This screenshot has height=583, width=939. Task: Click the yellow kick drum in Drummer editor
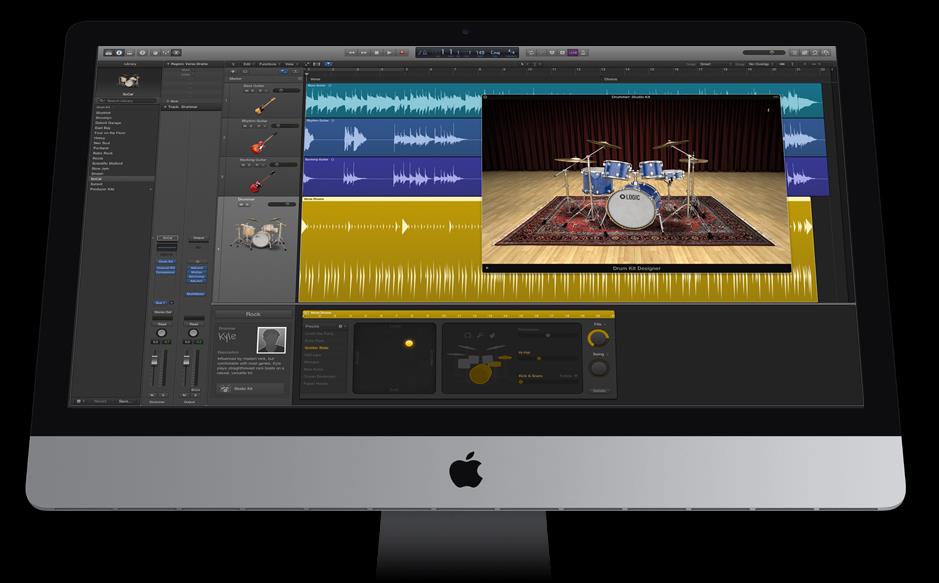tap(480, 374)
